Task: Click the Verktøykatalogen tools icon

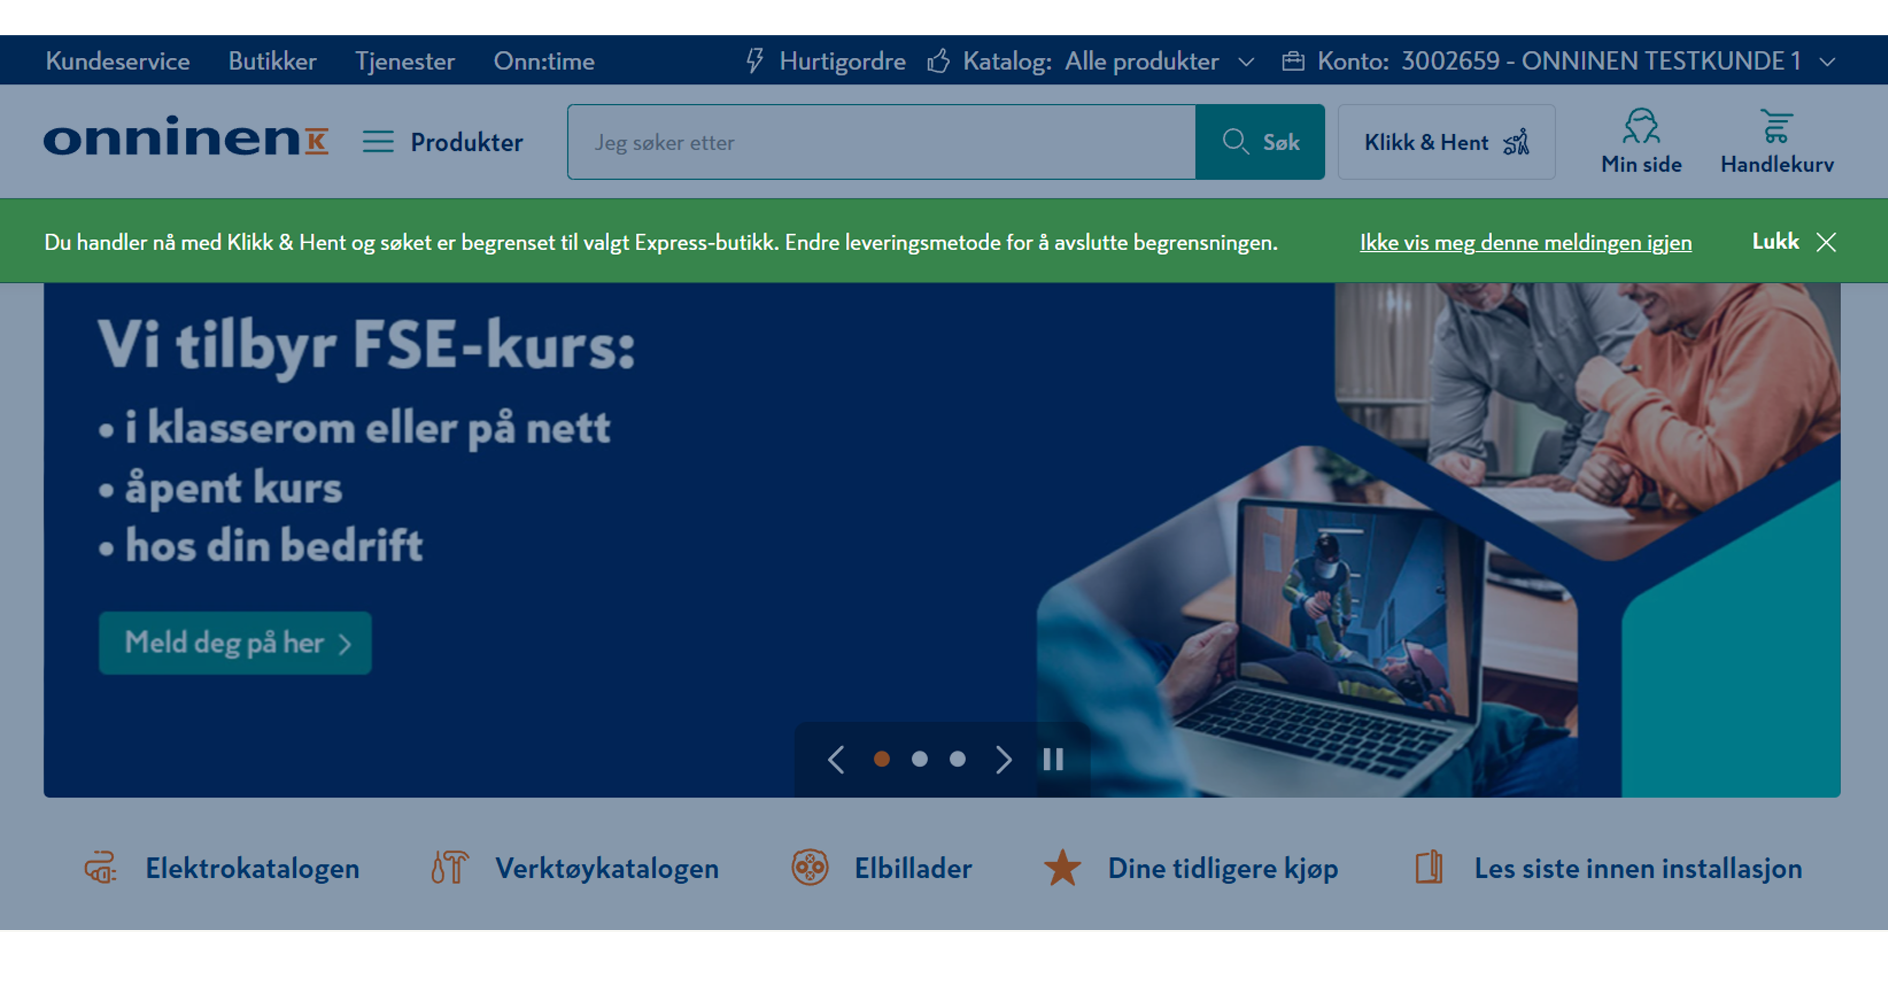Action: pos(450,868)
